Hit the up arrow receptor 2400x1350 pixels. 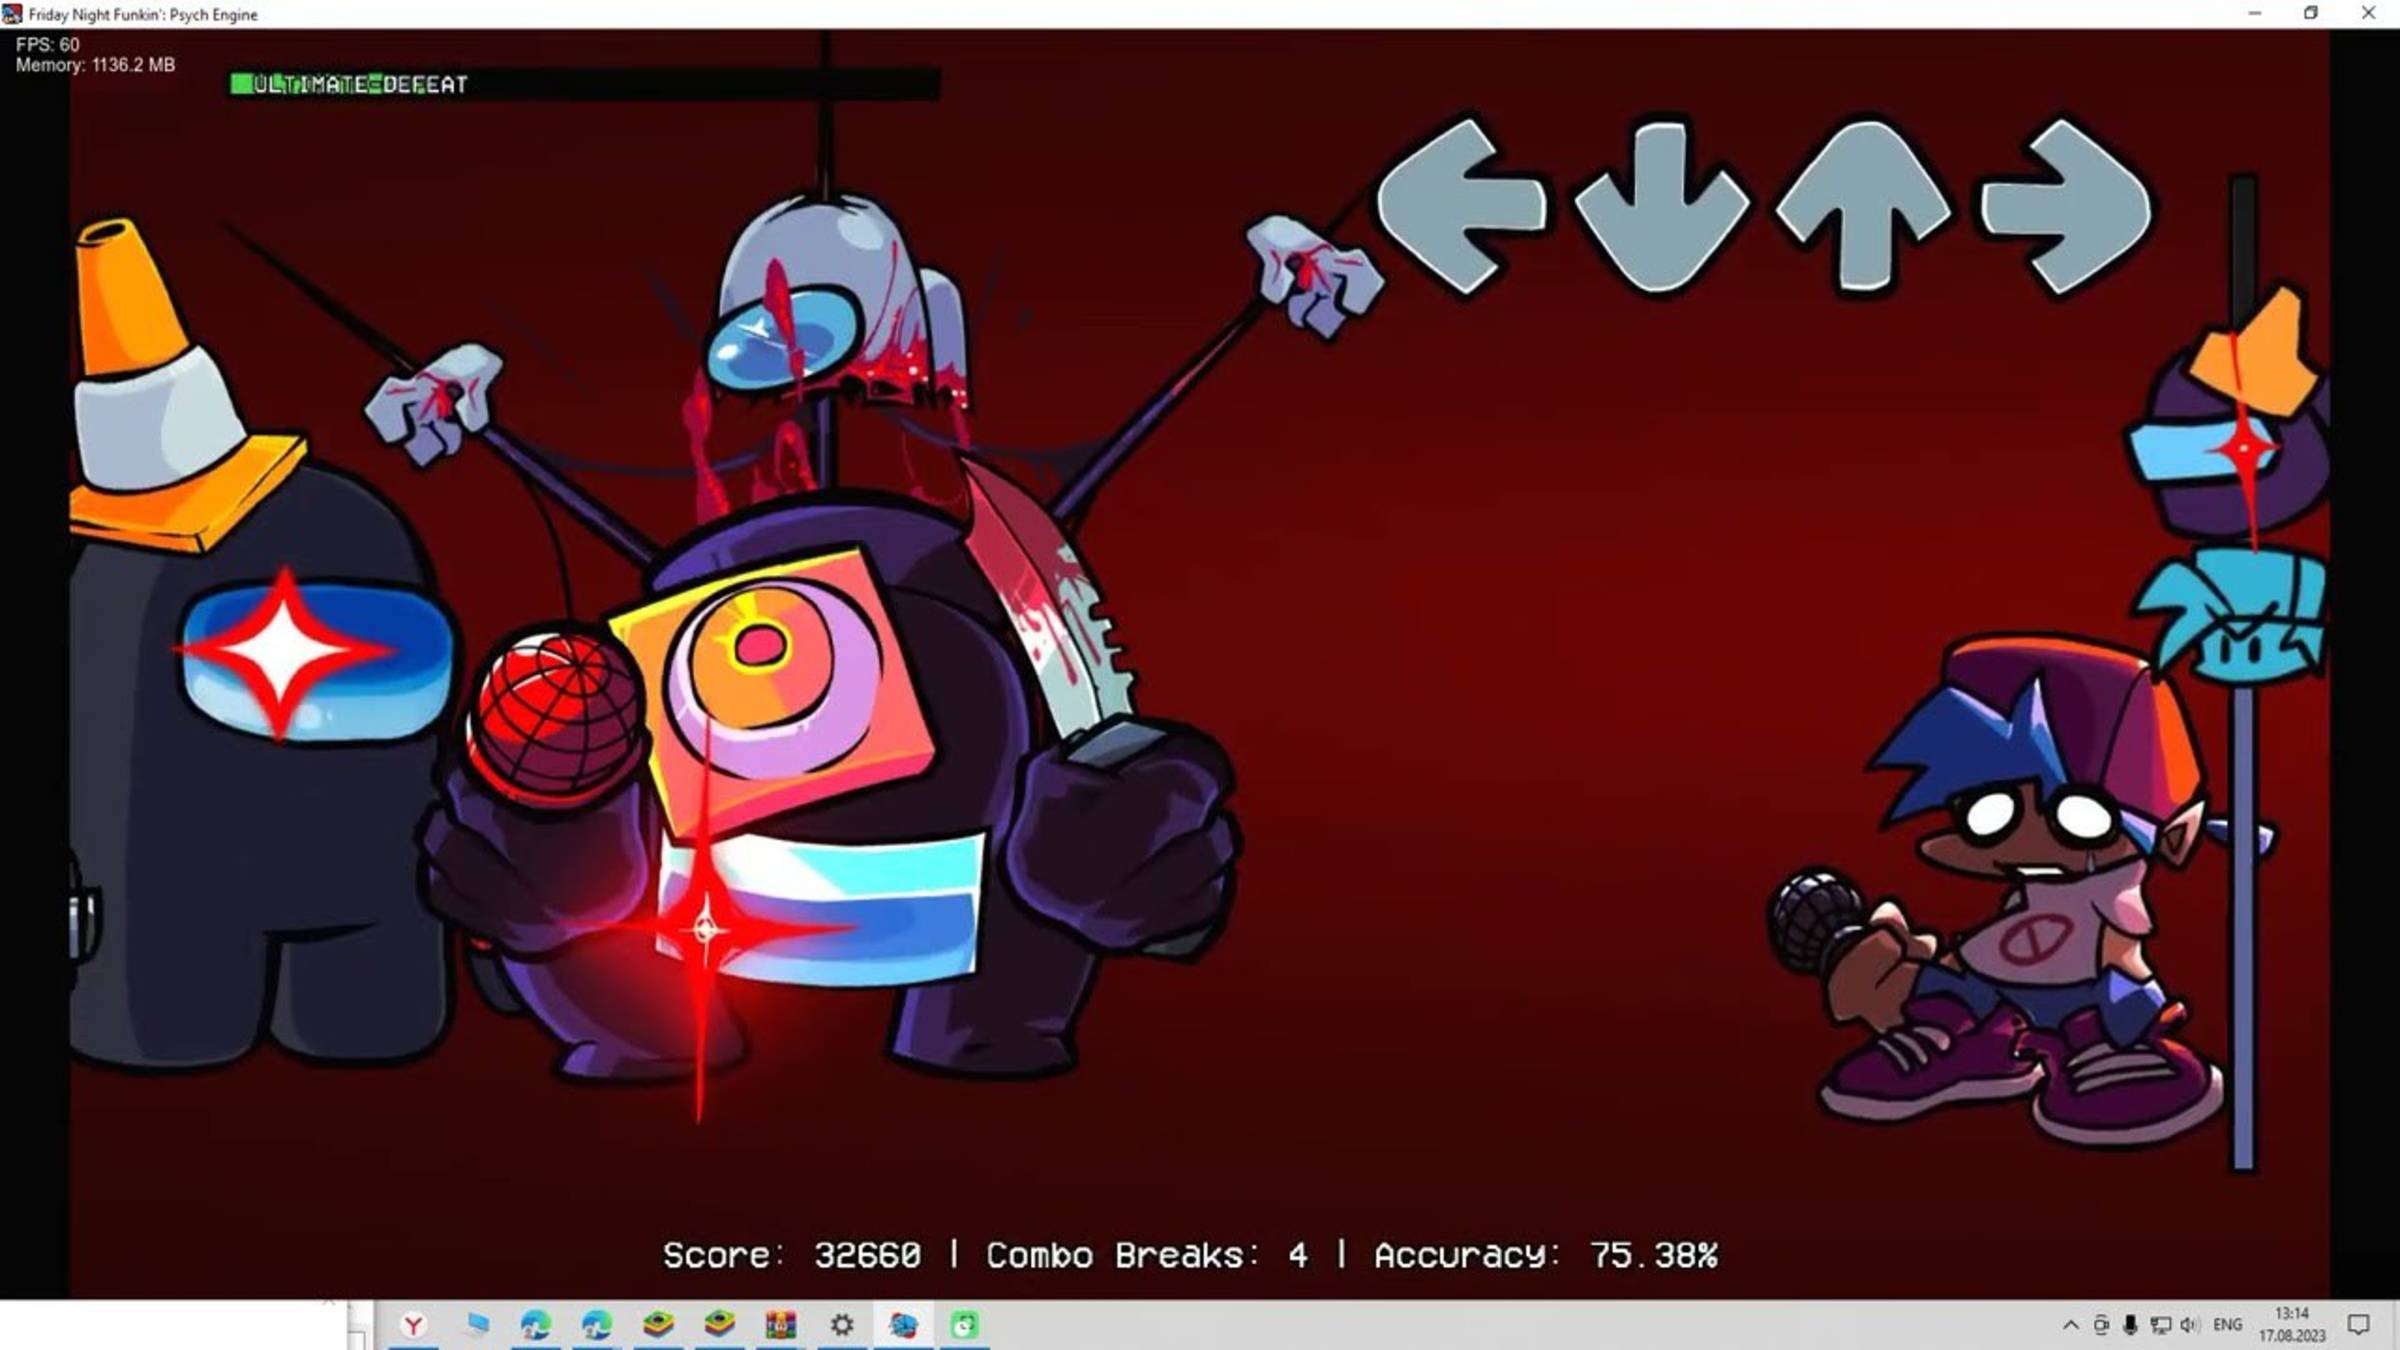coord(1864,207)
